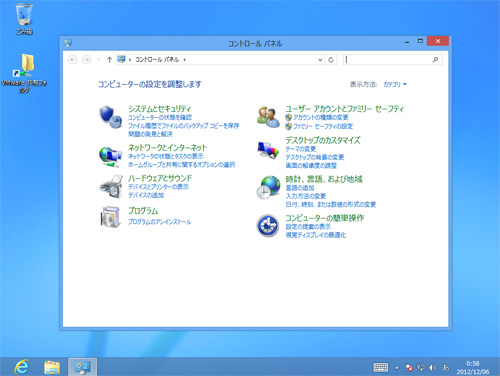Click 言語の追加 link
The image size is (500, 376).
[x=300, y=188]
